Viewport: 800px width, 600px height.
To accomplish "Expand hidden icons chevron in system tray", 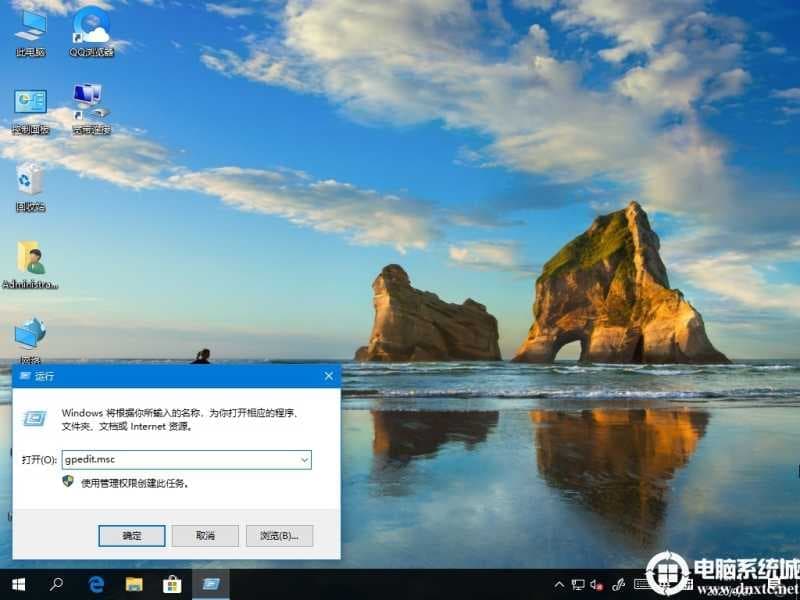I will [559, 585].
